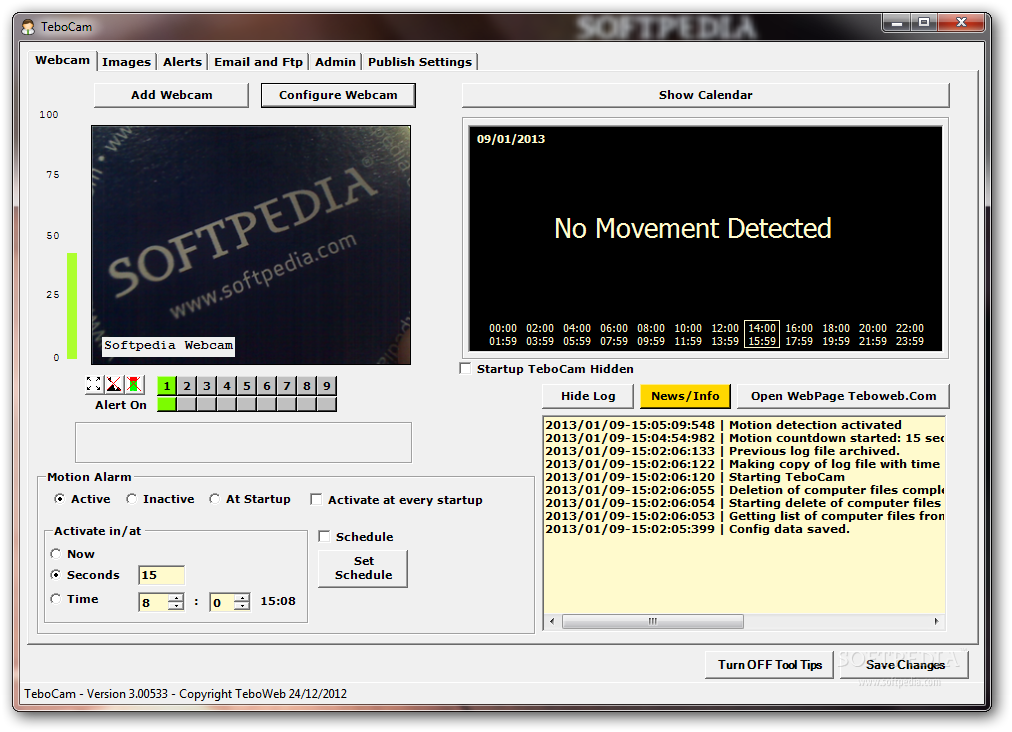Decrease the minute spinner value
Viewport: 1012px width, 732px height.
(x=241, y=606)
